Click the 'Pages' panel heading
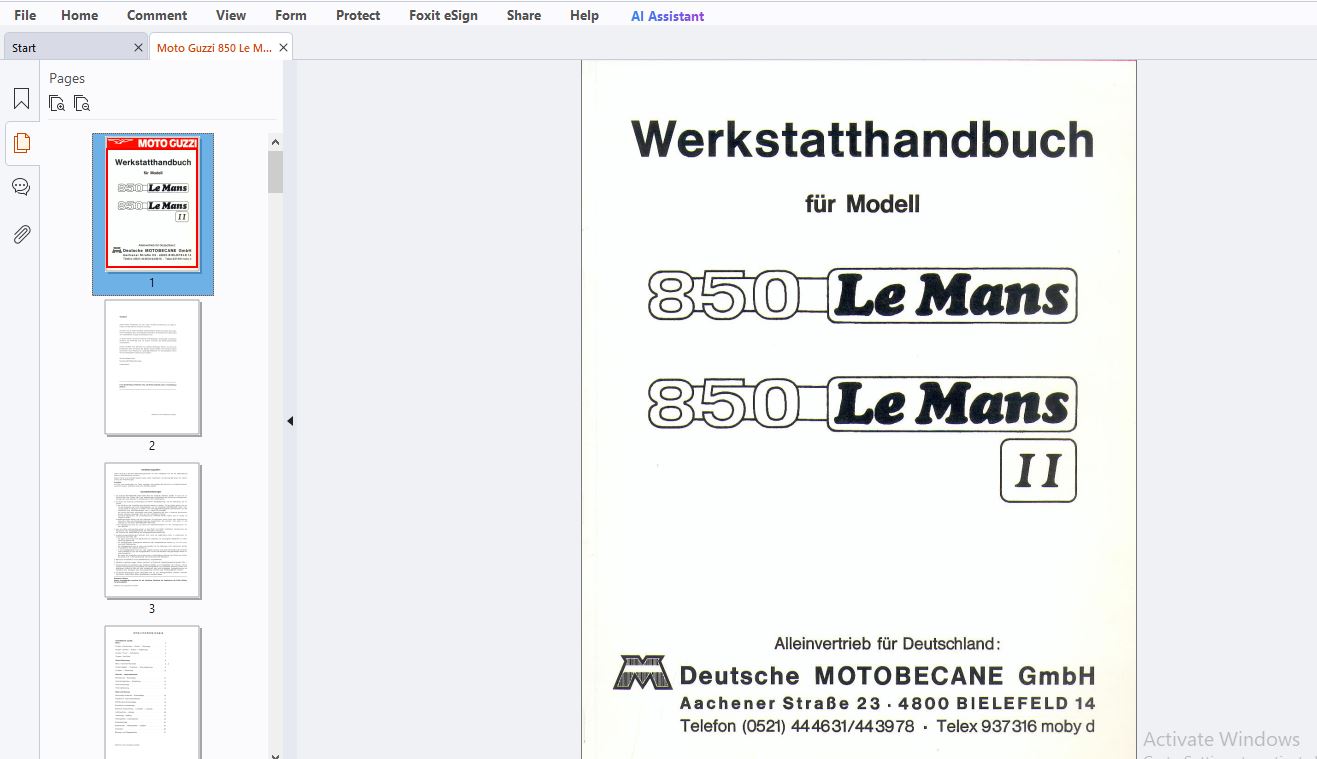This screenshot has height=759, width=1317. coord(67,78)
